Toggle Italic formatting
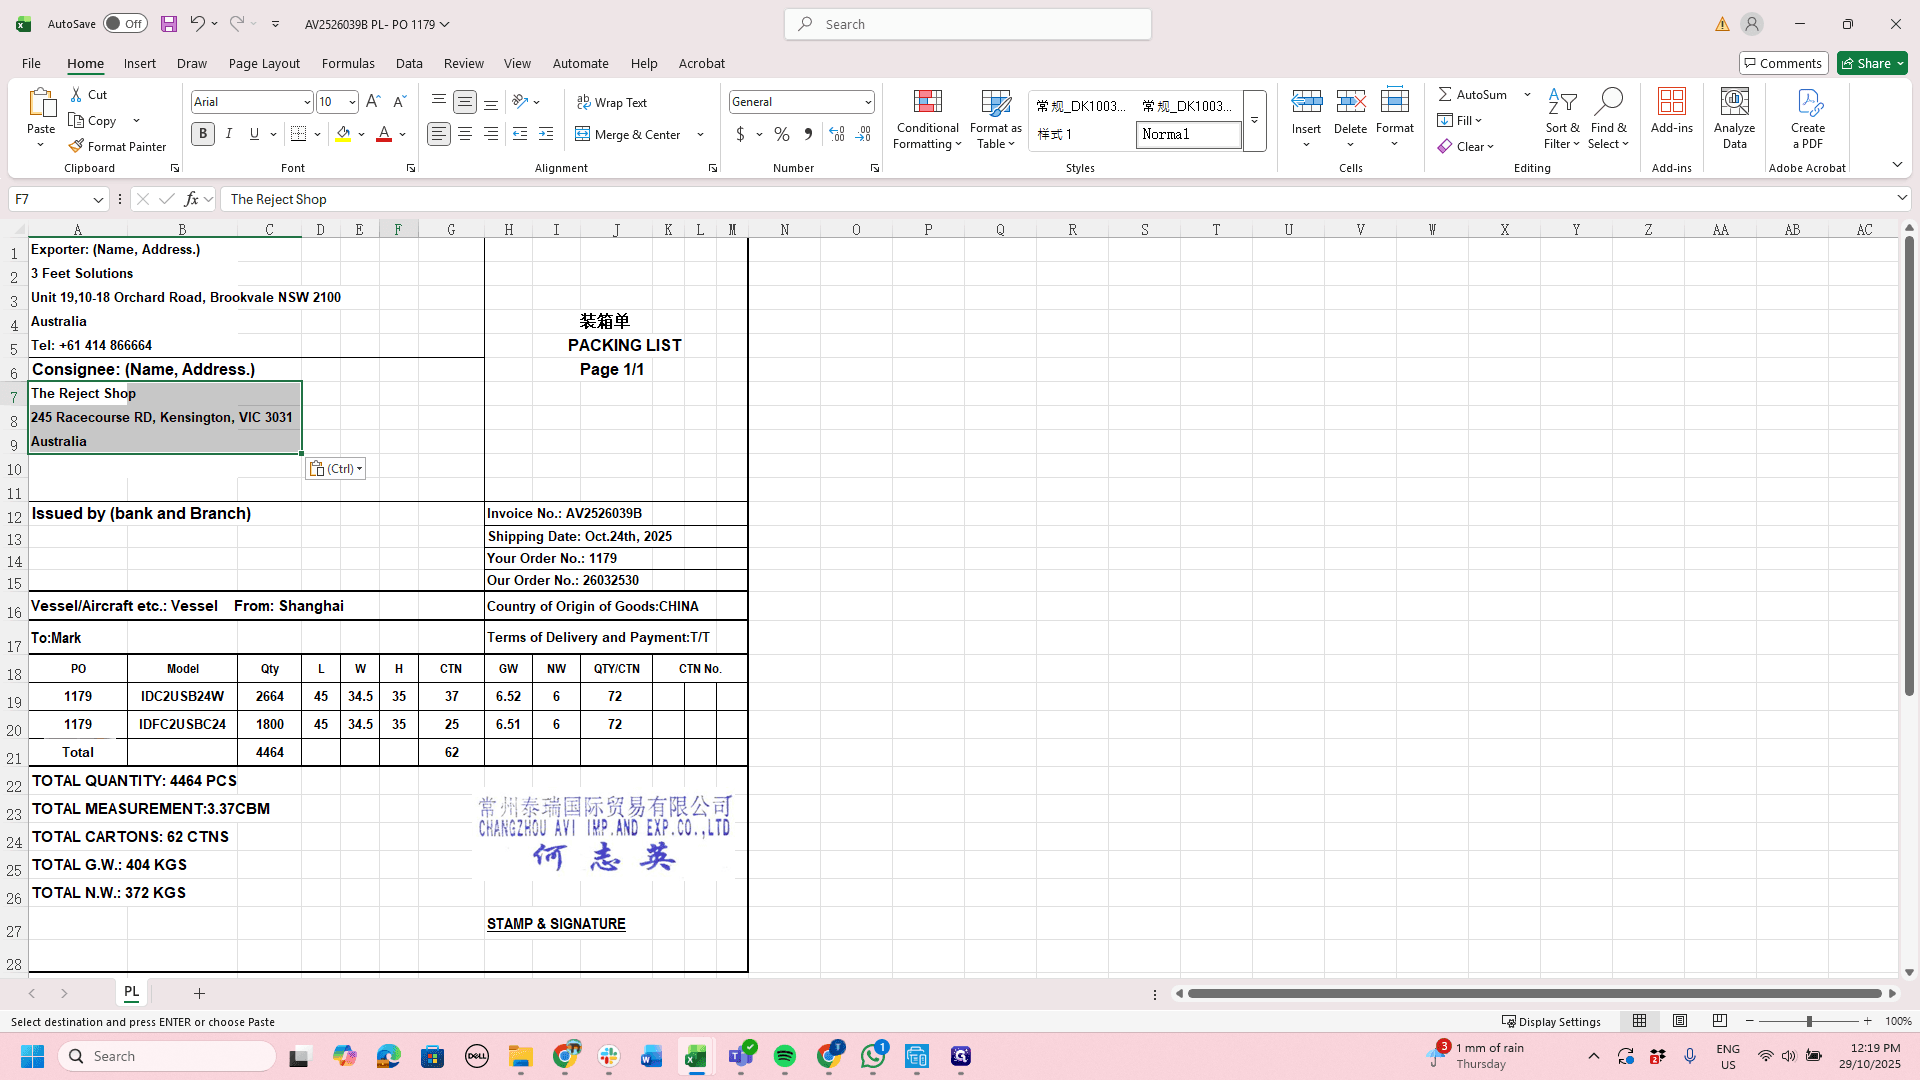The image size is (1920, 1080). tap(229, 134)
